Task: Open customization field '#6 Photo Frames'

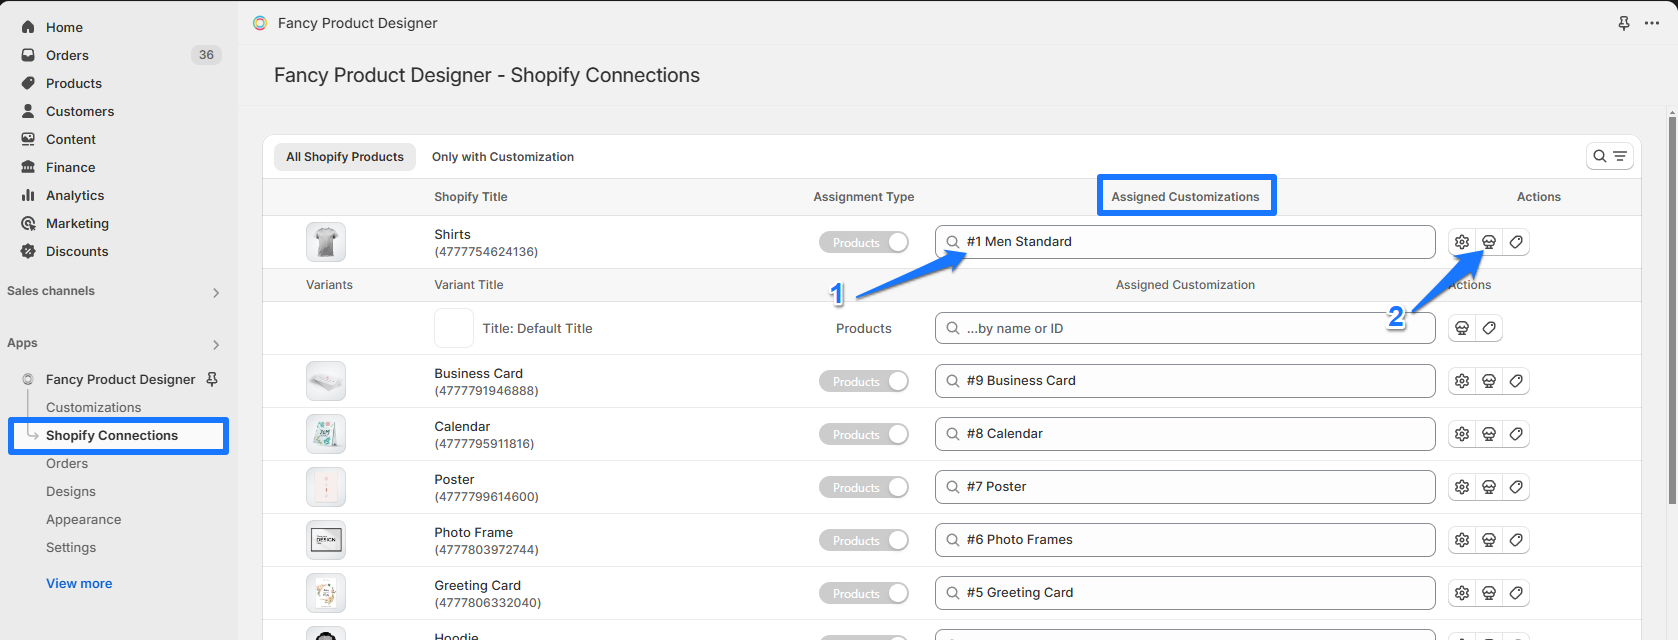Action: click(1185, 540)
